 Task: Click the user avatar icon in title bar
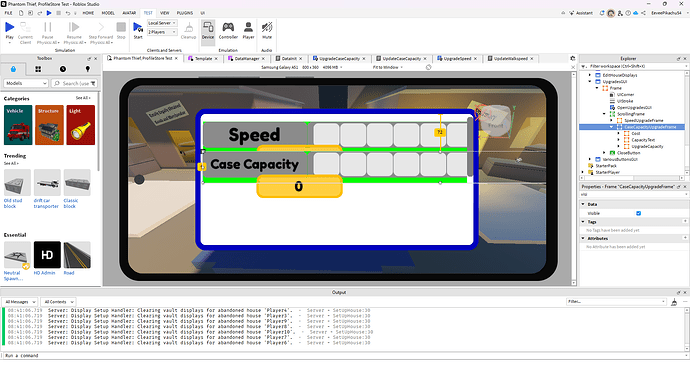[611, 13]
